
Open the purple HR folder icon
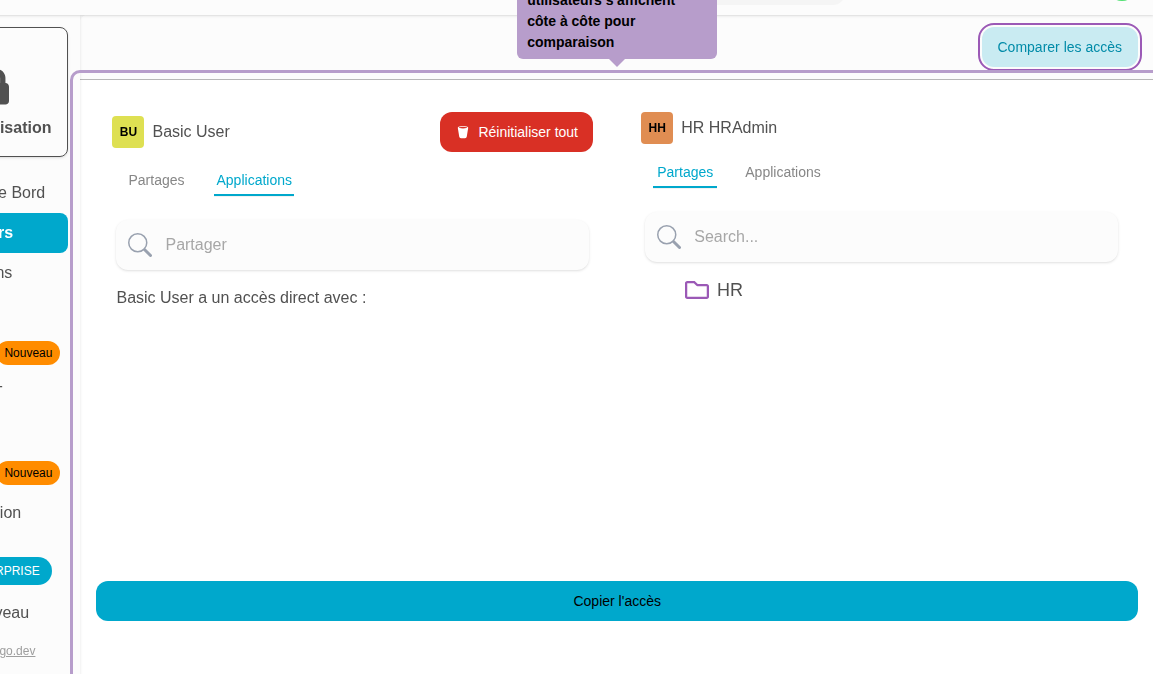coord(697,289)
